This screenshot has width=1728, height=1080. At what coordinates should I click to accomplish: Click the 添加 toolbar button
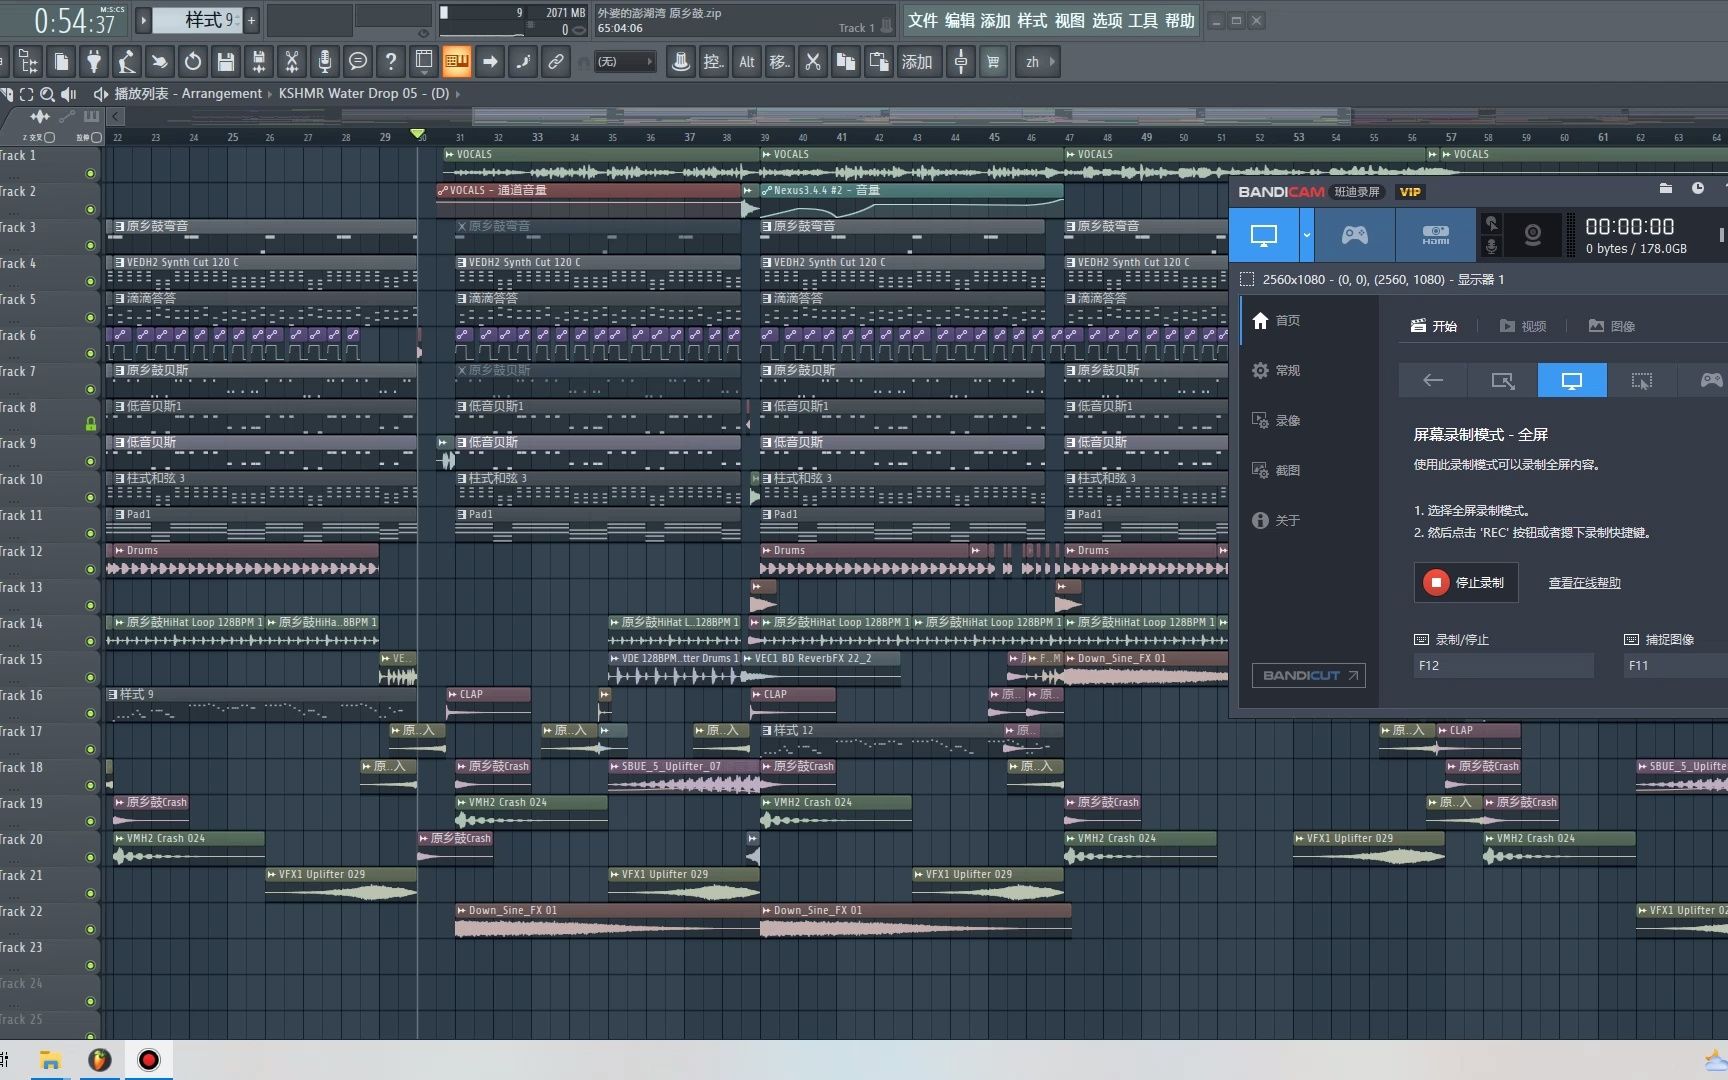(916, 62)
